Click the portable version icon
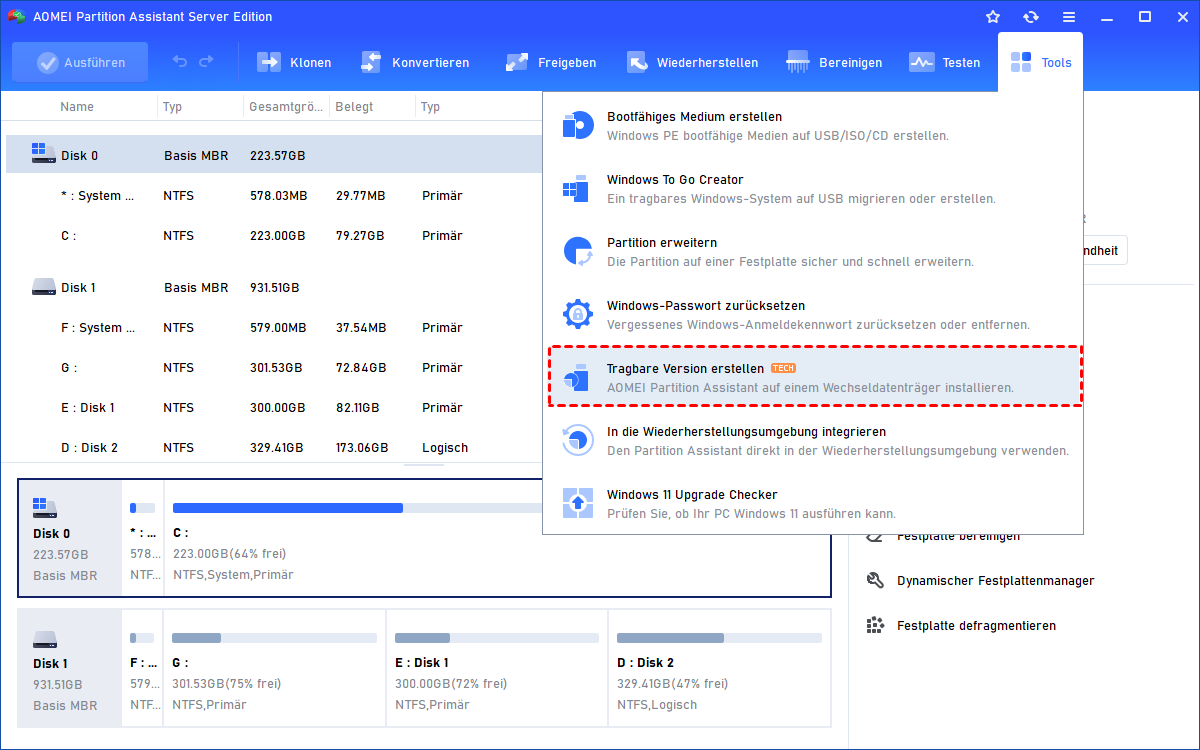 (x=577, y=377)
